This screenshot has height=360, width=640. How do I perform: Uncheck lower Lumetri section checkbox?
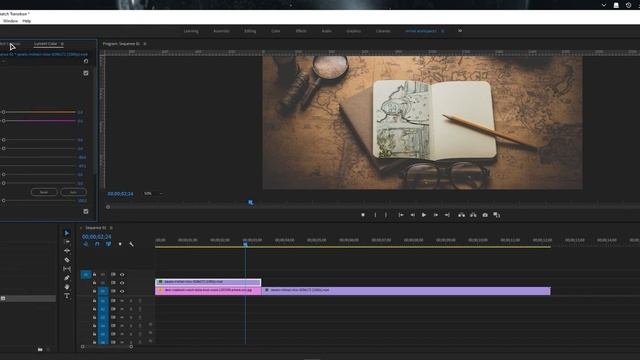pos(86,211)
